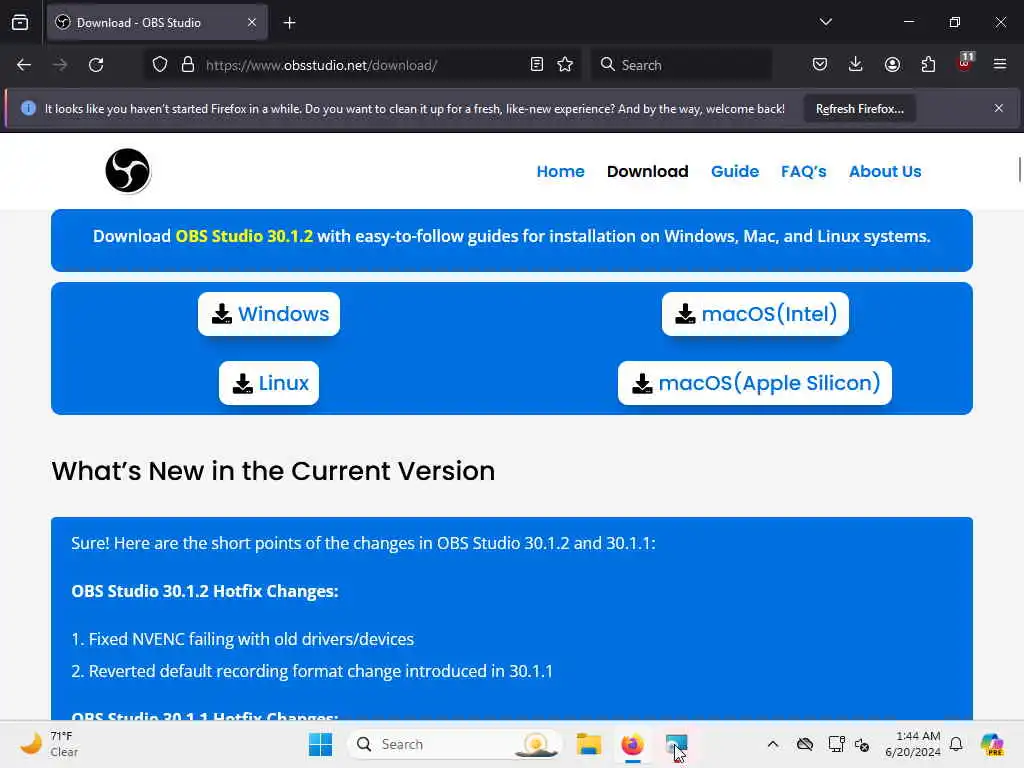Open the Guide navigation link
This screenshot has height=768, width=1024.
735,172
